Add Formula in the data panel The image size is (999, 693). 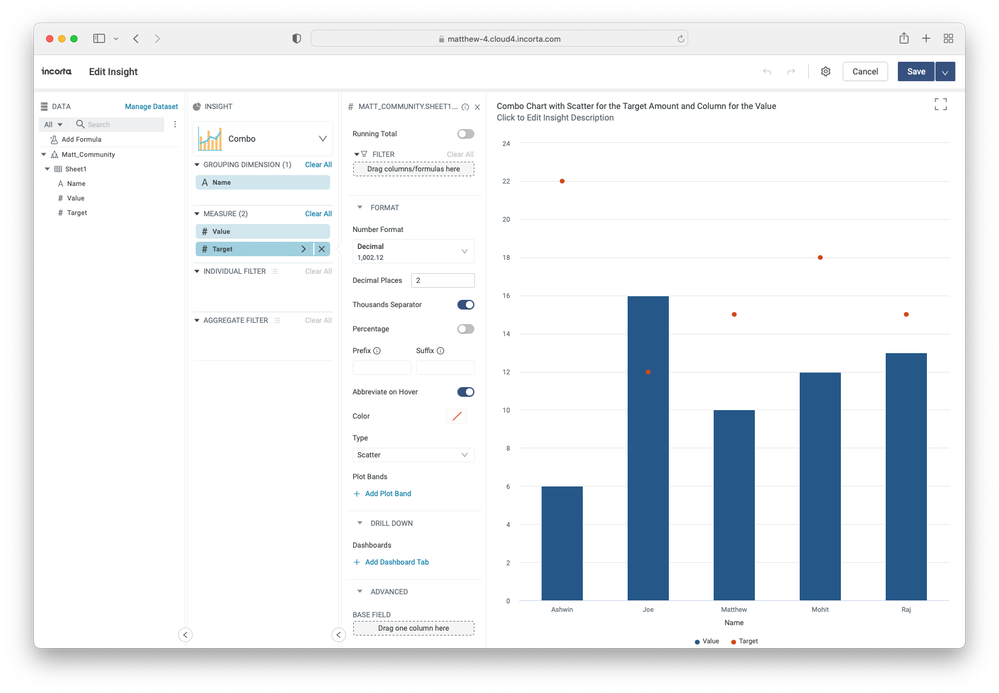coord(81,140)
